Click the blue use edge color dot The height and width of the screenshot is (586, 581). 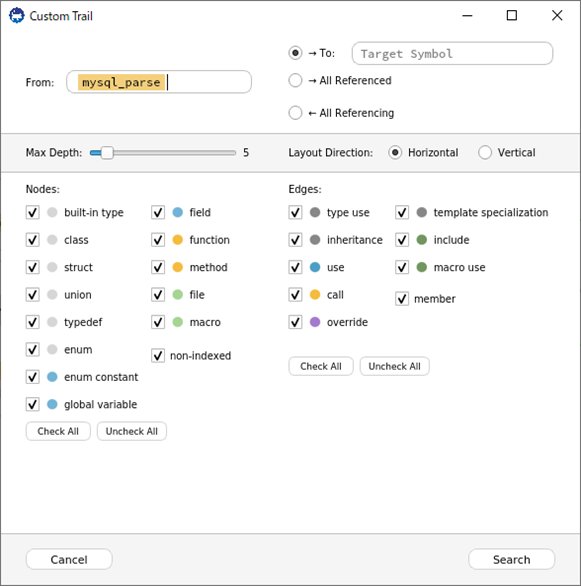tap(315, 267)
